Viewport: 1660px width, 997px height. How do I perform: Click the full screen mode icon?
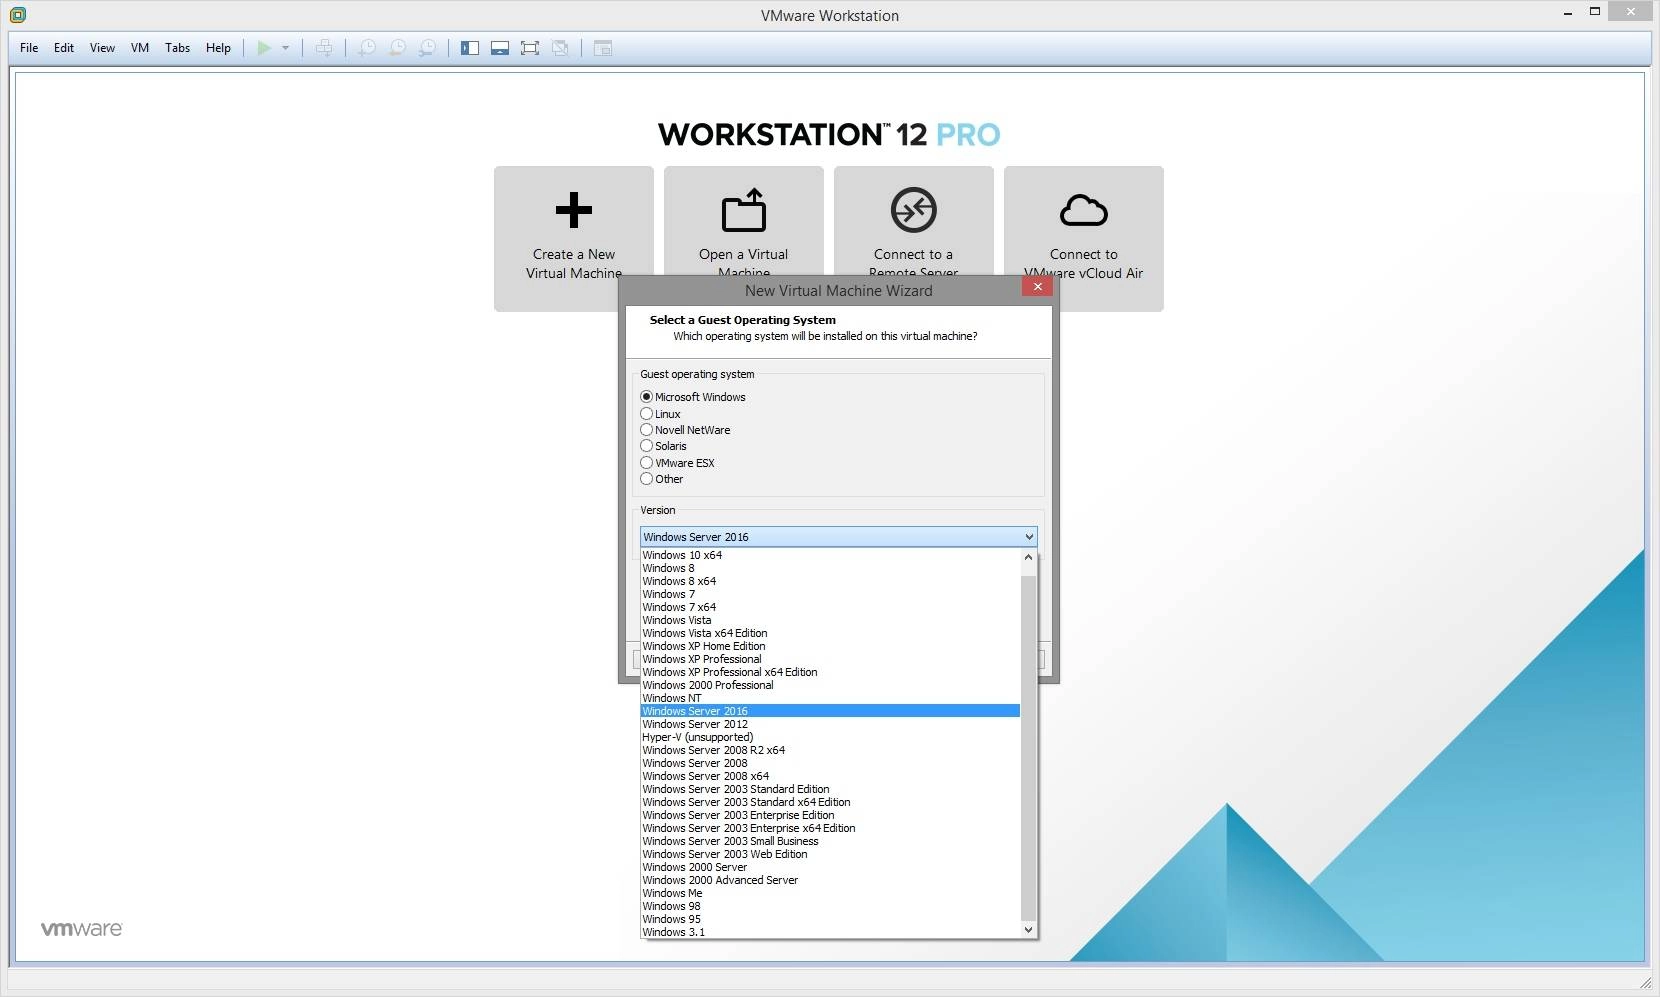coord(530,48)
